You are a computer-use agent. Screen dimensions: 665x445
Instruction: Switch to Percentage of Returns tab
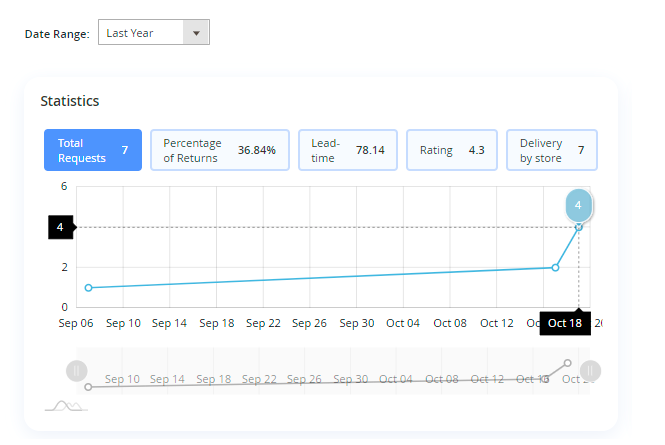219,150
